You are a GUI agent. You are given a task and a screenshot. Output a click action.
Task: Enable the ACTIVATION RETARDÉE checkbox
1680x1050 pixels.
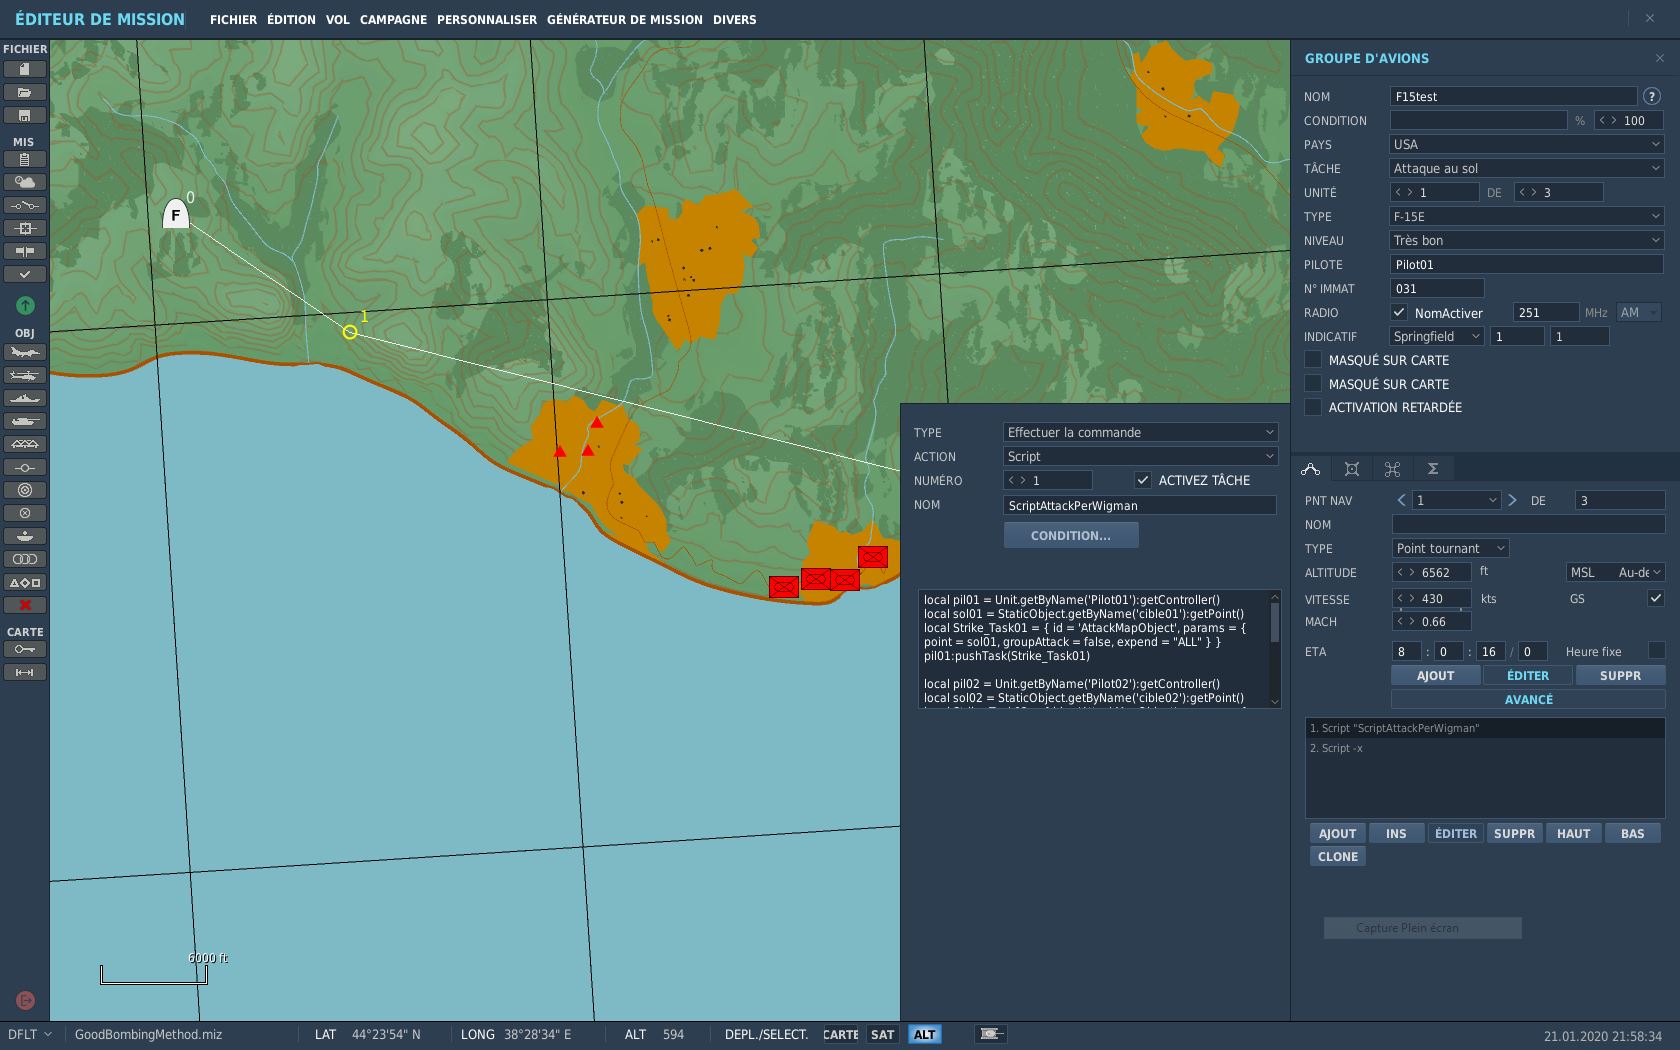click(1313, 407)
